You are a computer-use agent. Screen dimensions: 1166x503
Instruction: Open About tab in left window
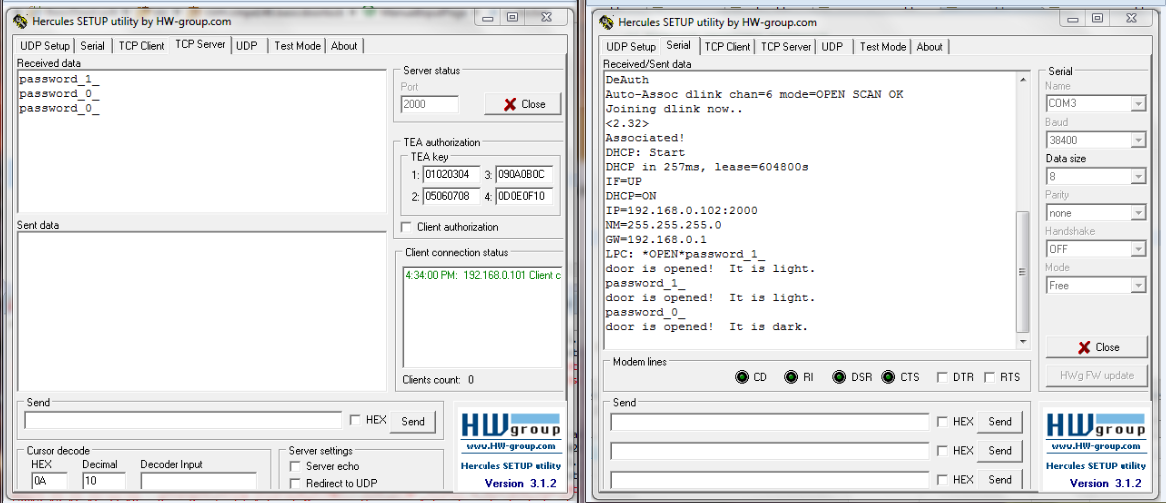click(344, 46)
